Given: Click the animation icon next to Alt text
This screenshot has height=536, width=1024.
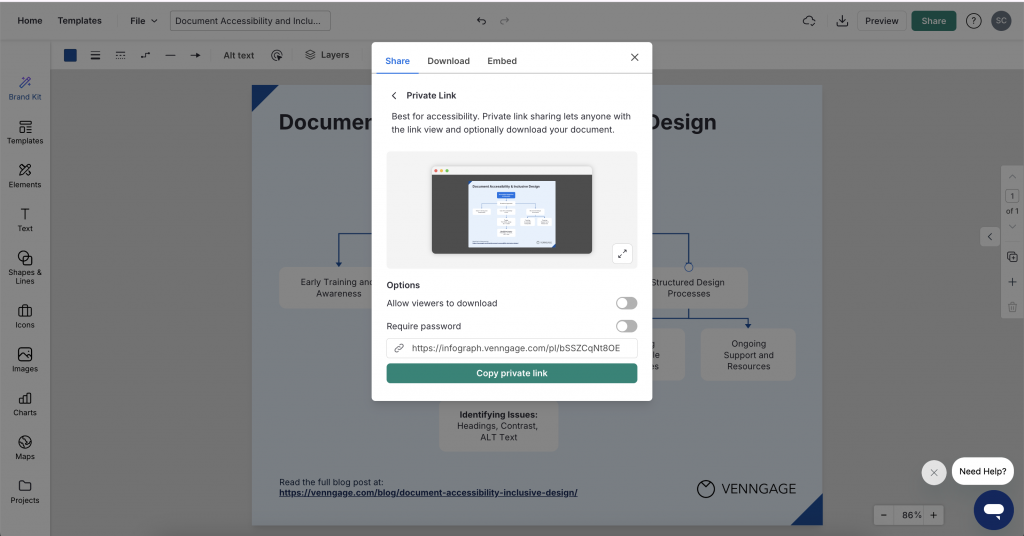Looking at the screenshot, I should click(x=277, y=55).
